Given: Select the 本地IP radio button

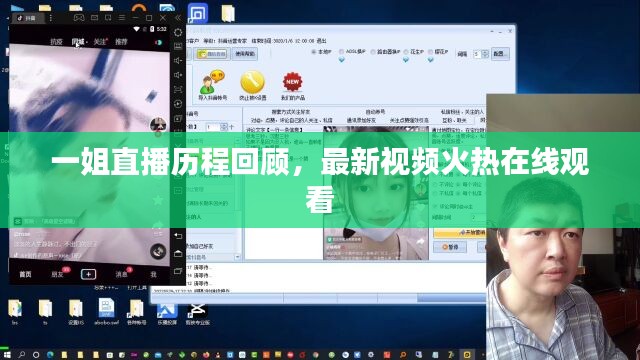Looking at the screenshot, I should coord(314,52).
